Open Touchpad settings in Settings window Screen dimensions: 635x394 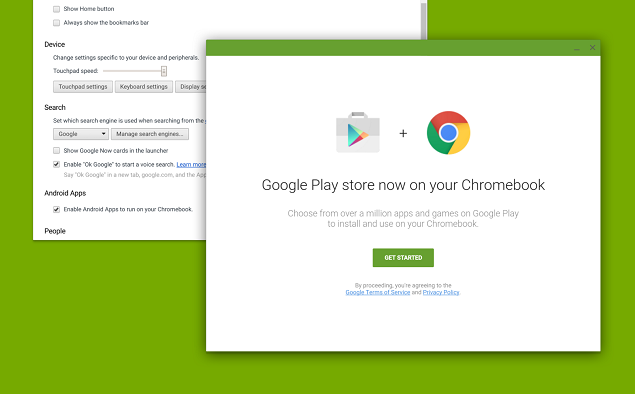point(83,87)
